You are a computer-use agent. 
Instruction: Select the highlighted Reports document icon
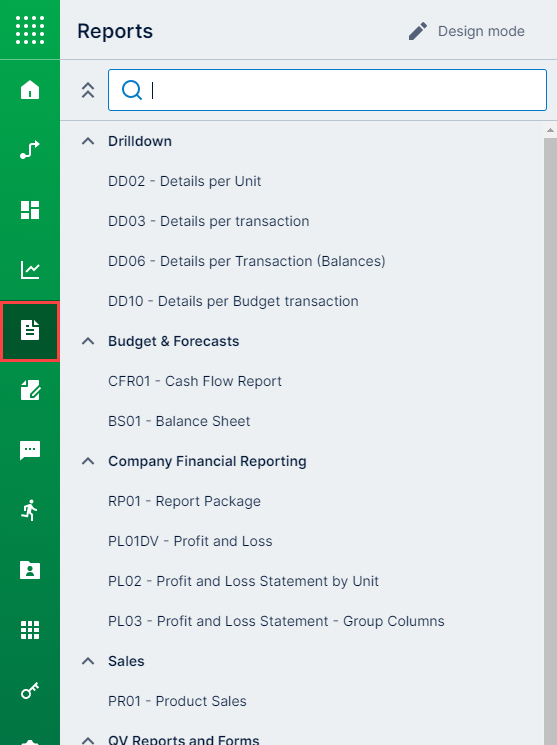pyautogui.click(x=30, y=331)
